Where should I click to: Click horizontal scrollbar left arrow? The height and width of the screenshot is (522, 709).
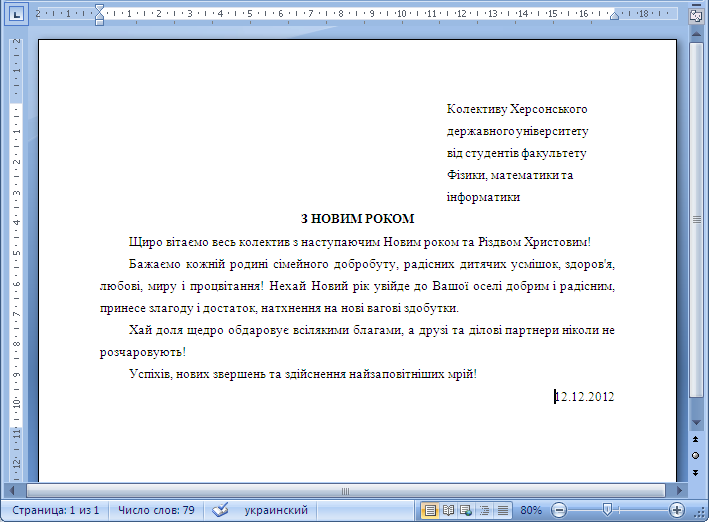12,490
